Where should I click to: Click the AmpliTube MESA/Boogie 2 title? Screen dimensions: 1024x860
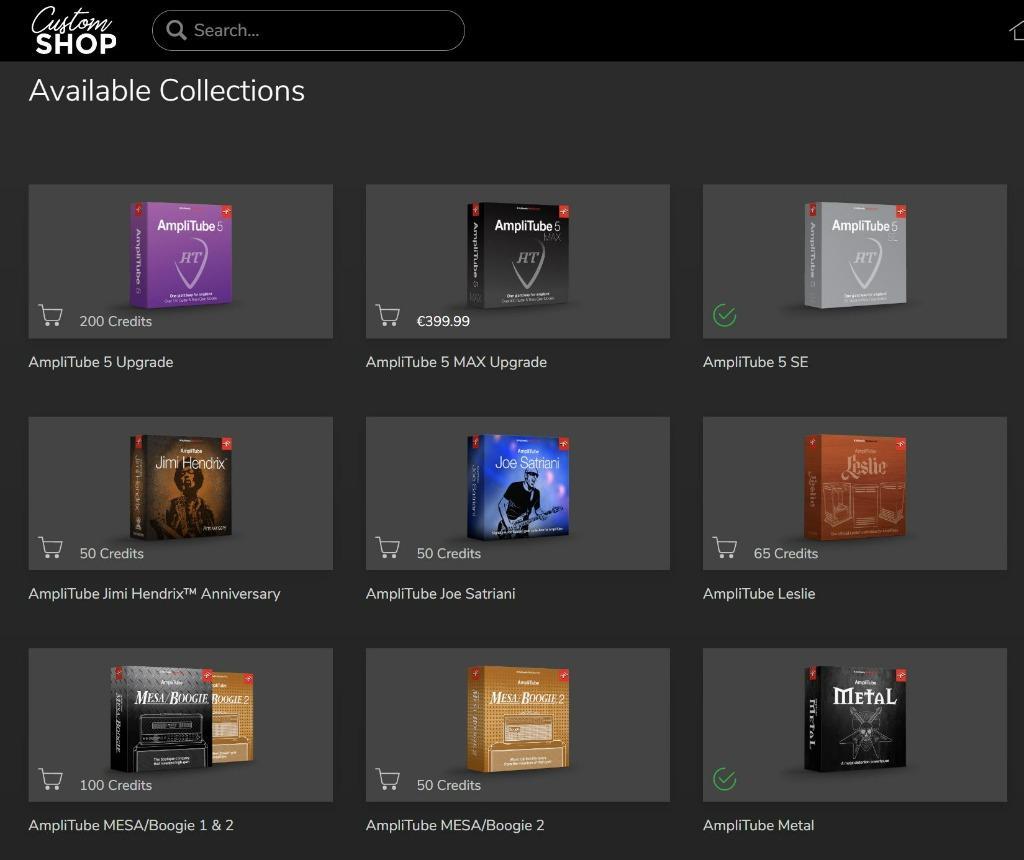click(455, 825)
